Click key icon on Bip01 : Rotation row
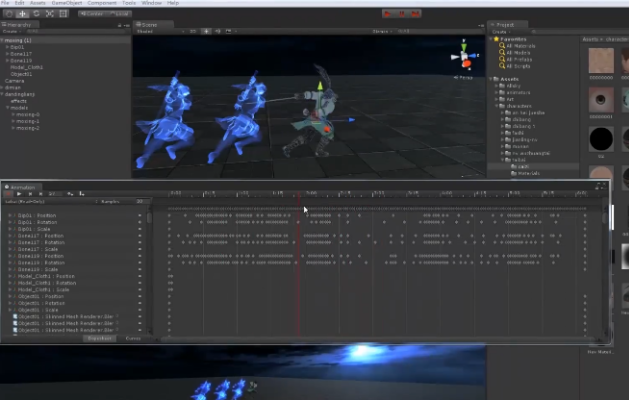The height and width of the screenshot is (400, 629). [140, 222]
